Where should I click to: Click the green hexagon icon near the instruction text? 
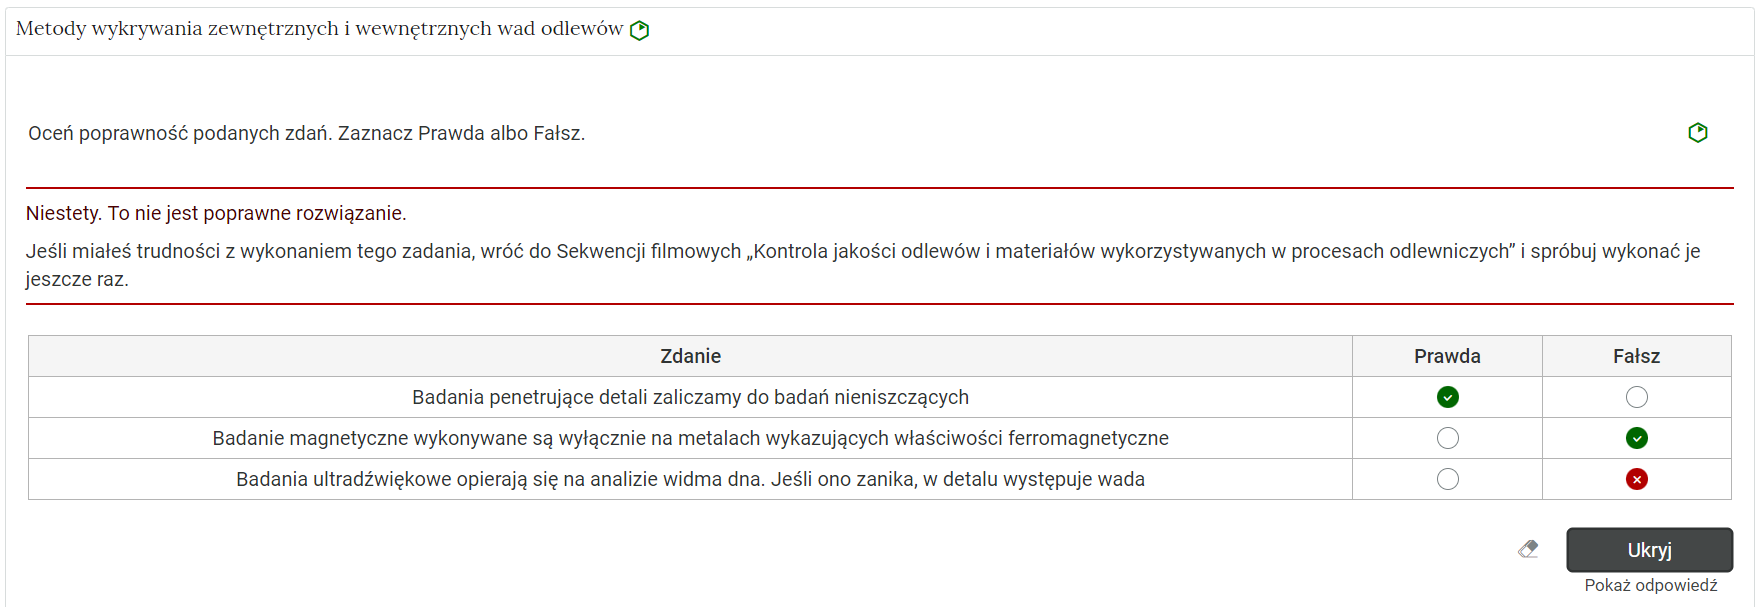pyautogui.click(x=1698, y=132)
